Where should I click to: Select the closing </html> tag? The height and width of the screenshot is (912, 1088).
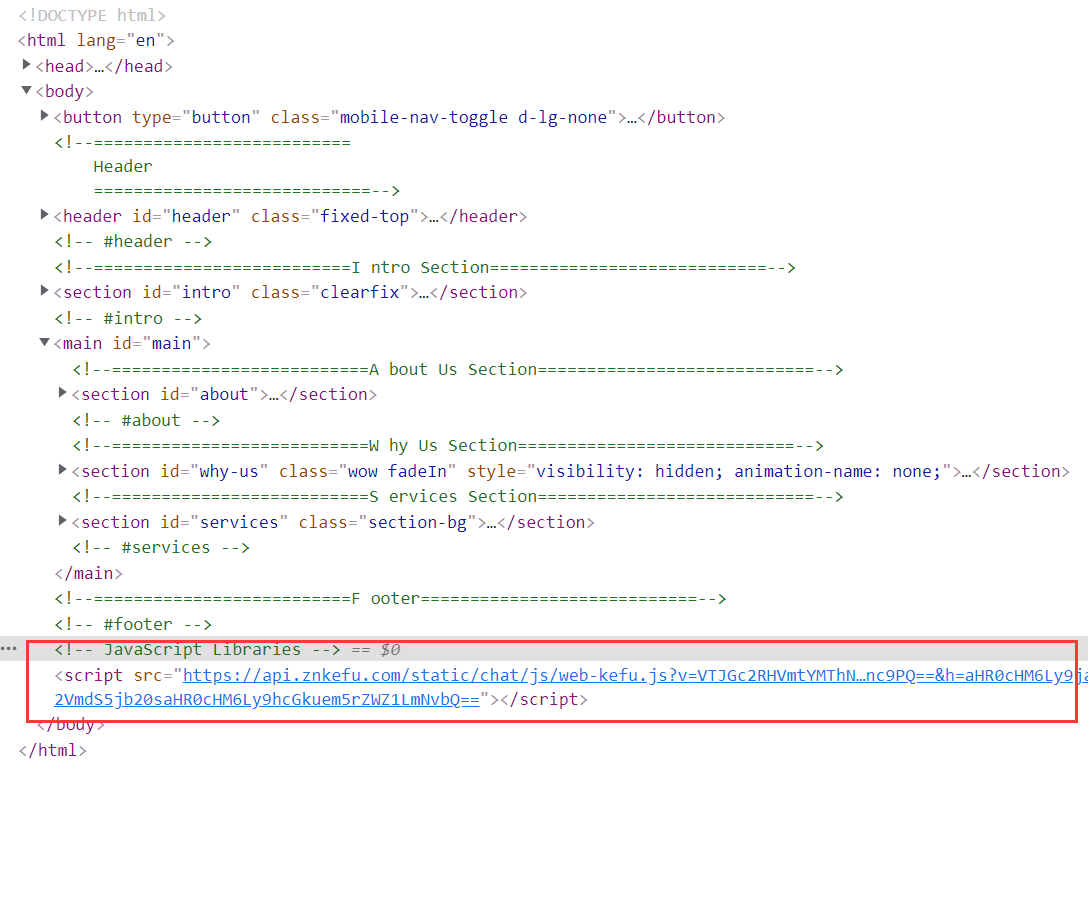click(53, 750)
